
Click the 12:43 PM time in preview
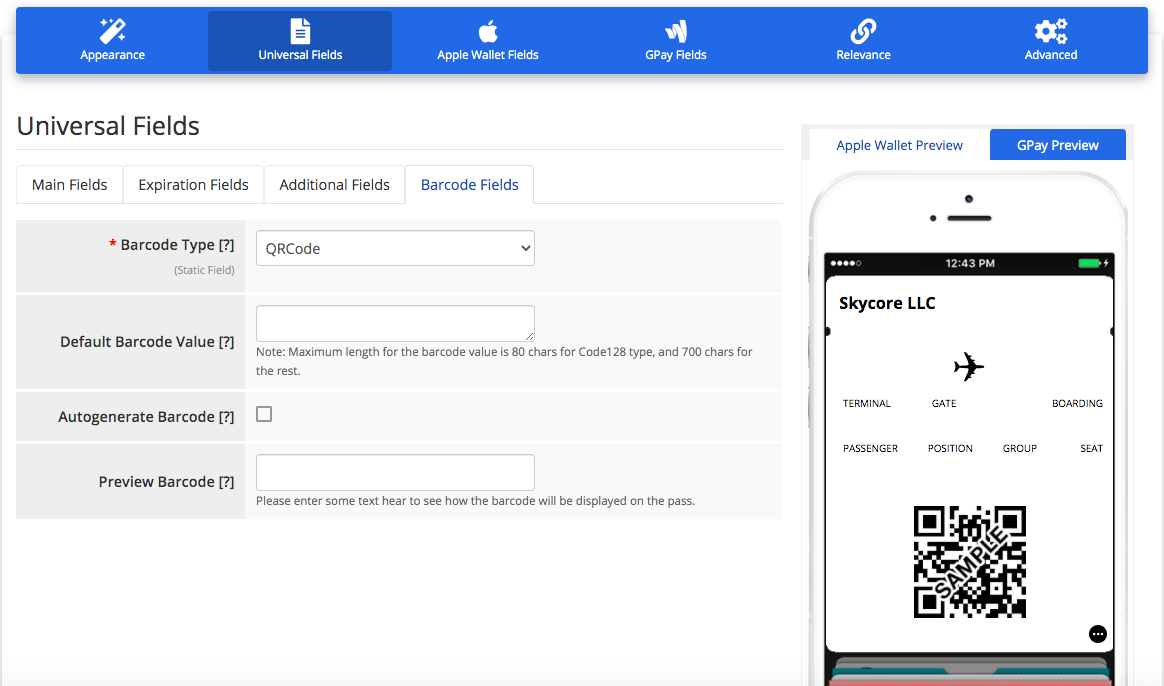click(x=970, y=264)
